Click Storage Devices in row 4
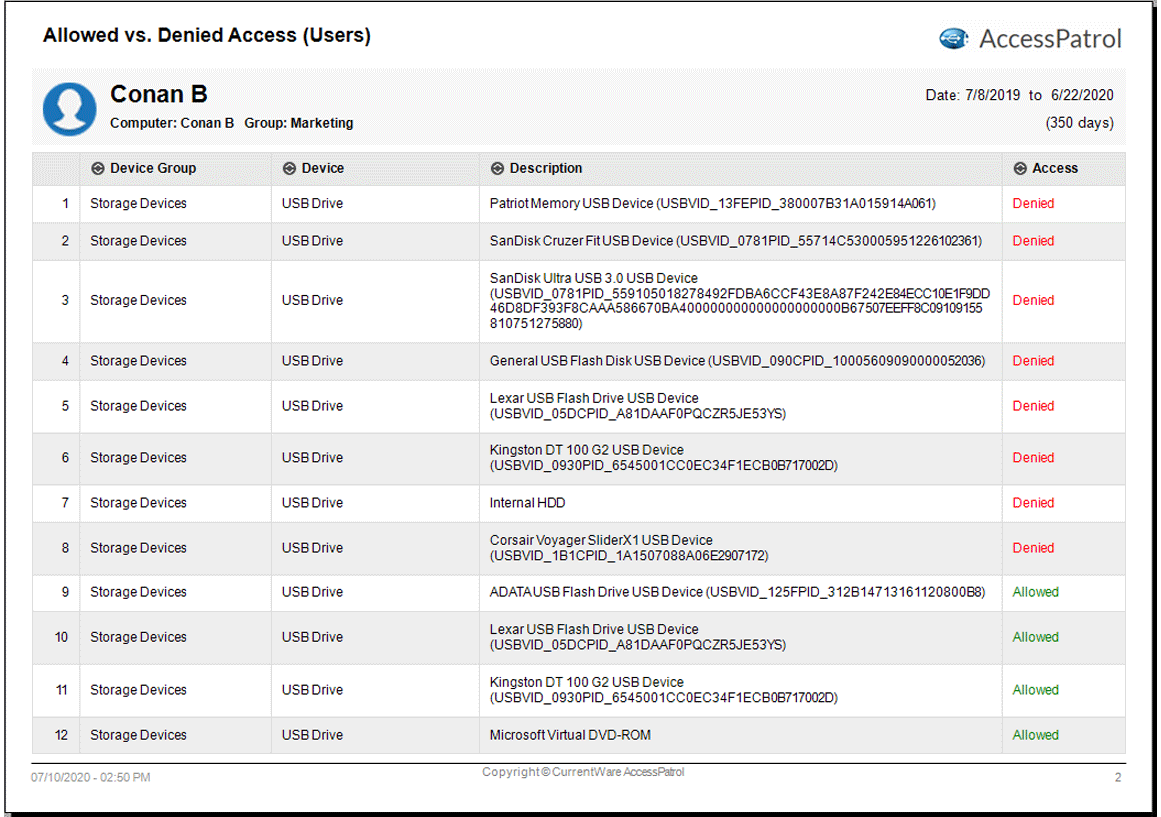Image resolution: width=1161 pixels, height=817 pixels. 138,361
